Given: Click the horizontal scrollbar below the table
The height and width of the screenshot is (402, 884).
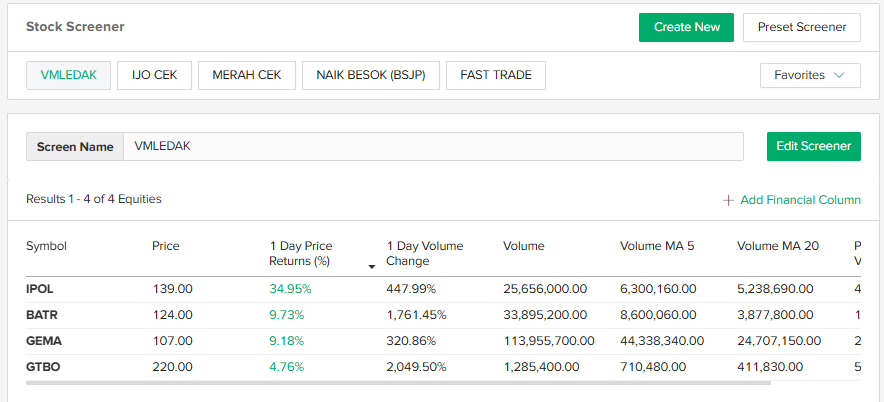Looking at the screenshot, I should (x=398, y=382).
